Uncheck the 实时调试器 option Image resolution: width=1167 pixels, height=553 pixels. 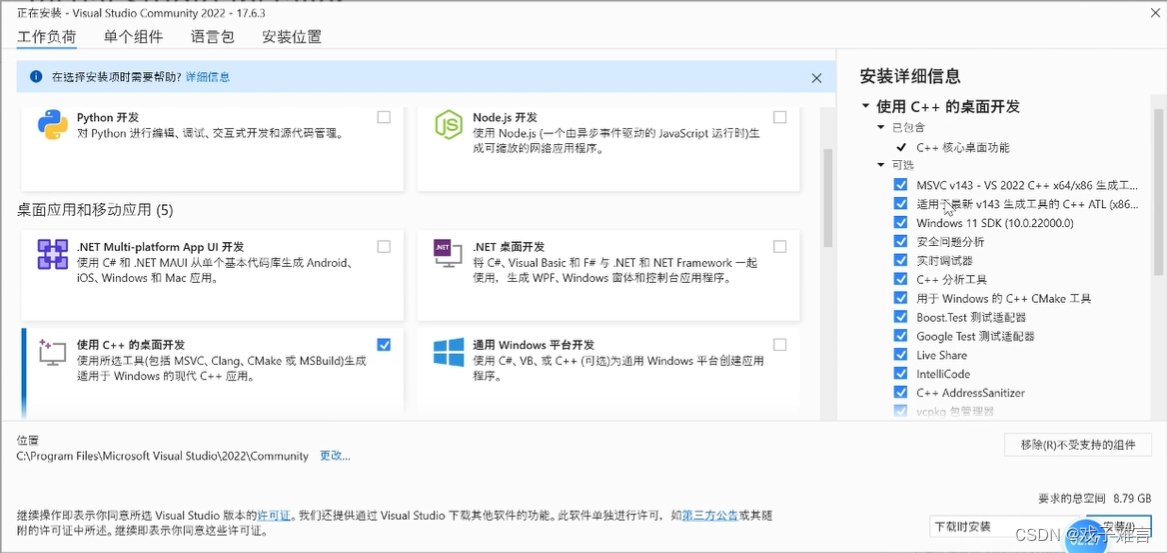click(901, 260)
